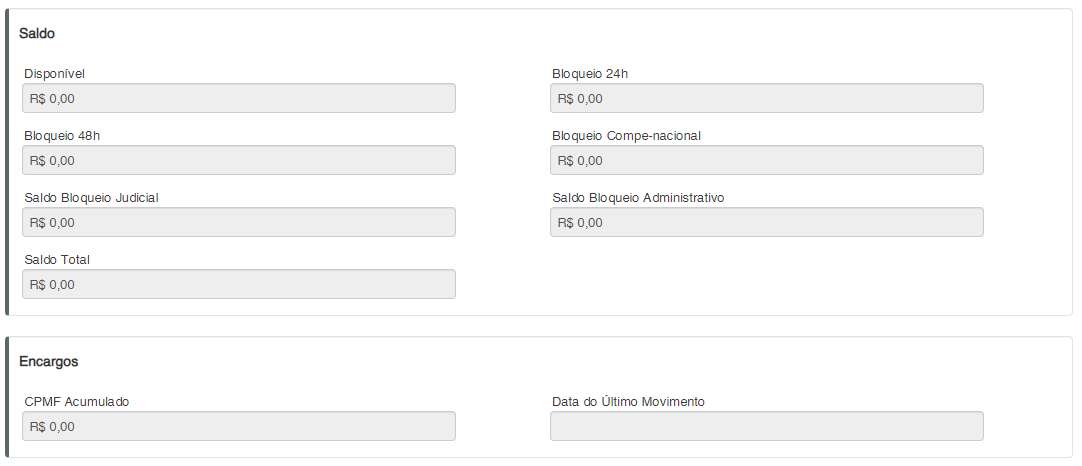The image size is (1082, 466).
Task: Click the Disponível balance field
Action: [x=239, y=98]
